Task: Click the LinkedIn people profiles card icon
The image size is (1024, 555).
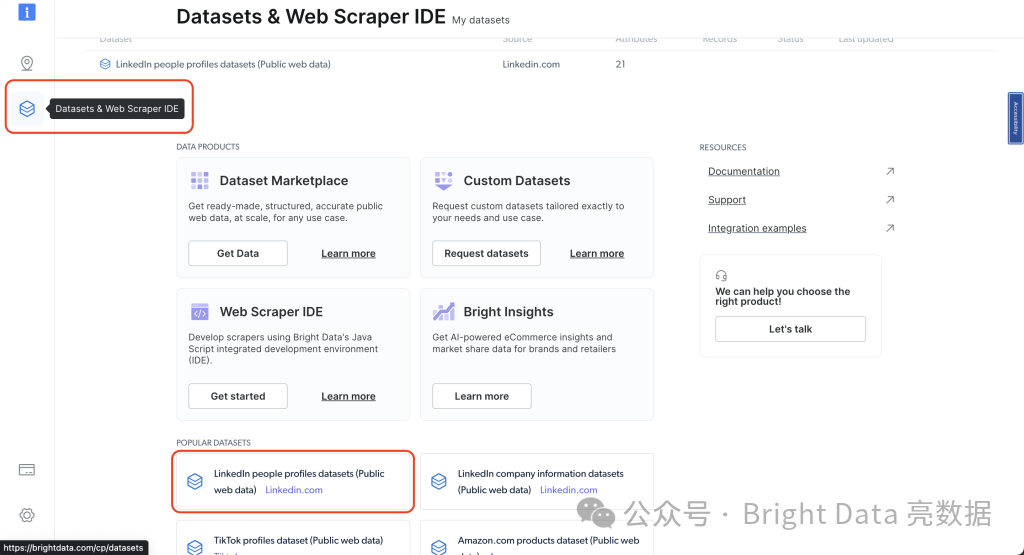Action: click(x=195, y=481)
